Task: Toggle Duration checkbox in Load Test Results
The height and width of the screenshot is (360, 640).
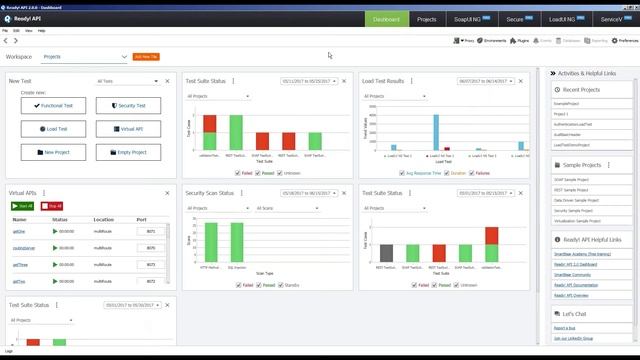Action: (447, 173)
